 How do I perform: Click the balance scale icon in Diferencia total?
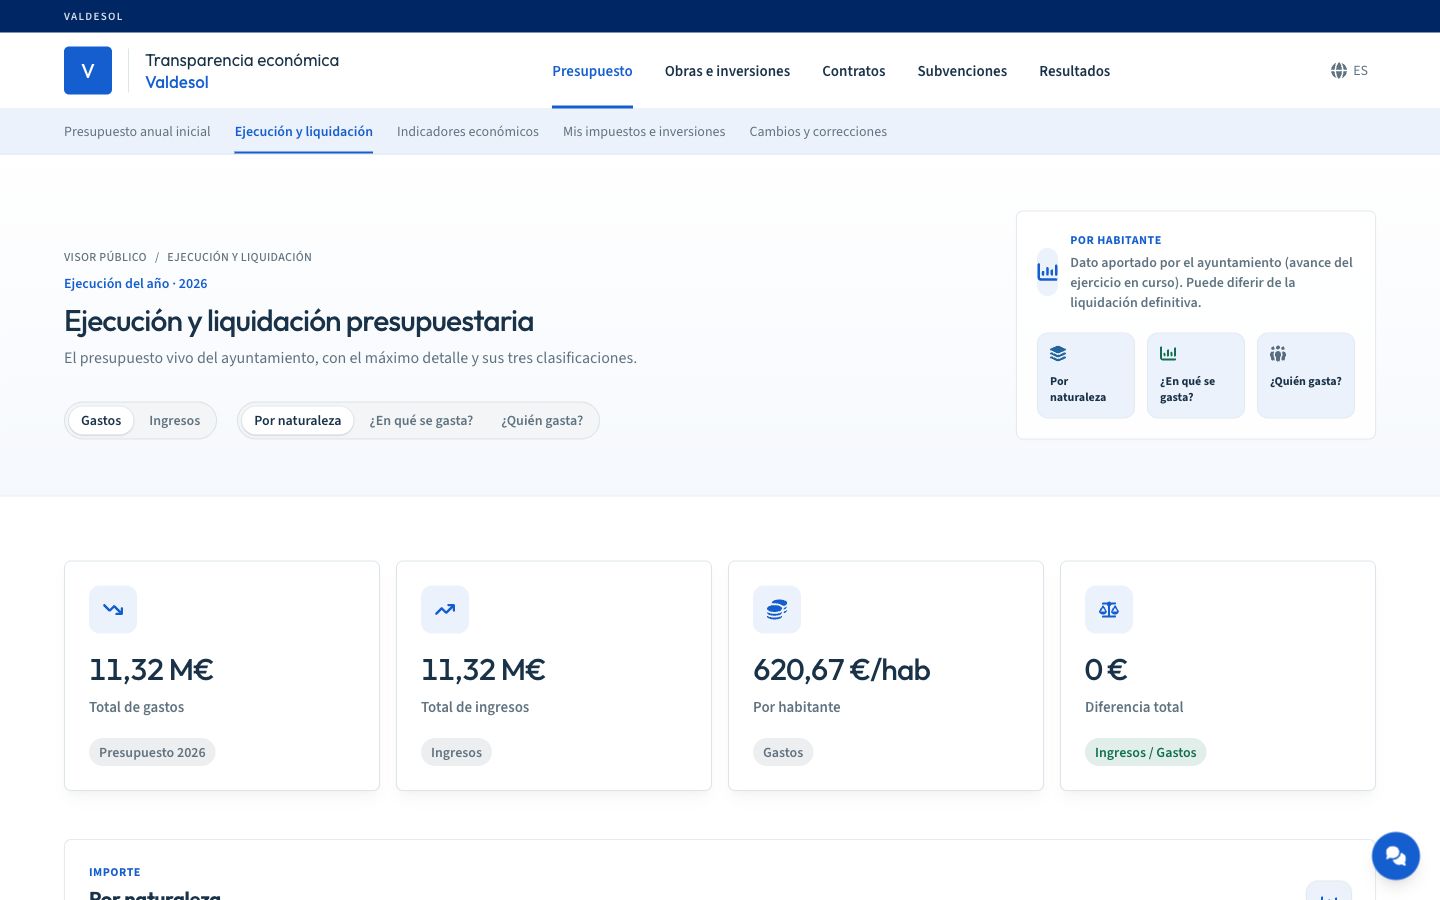[1109, 609]
